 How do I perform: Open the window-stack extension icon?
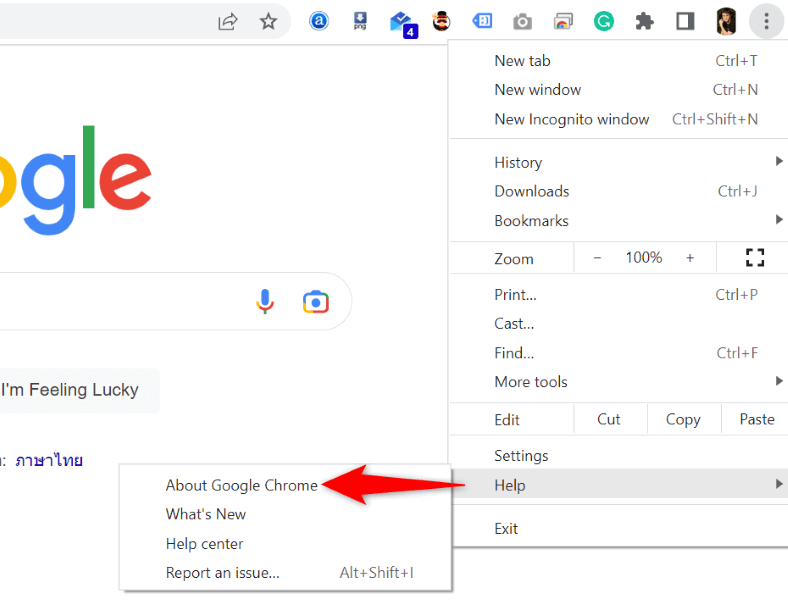[563, 22]
